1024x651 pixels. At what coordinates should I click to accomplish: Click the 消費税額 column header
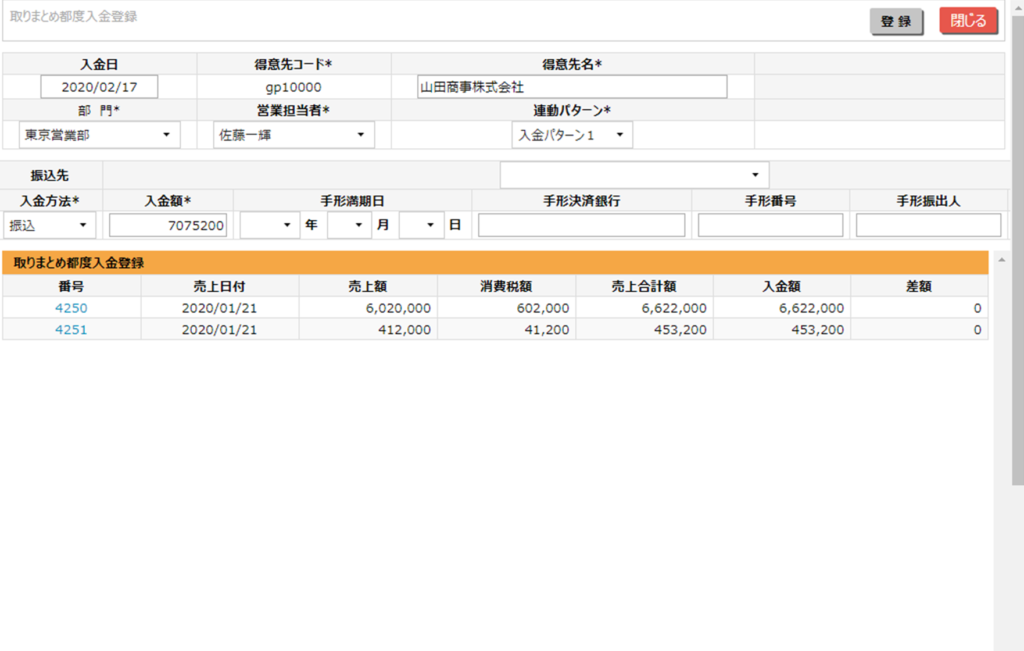(x=506, y=286)
